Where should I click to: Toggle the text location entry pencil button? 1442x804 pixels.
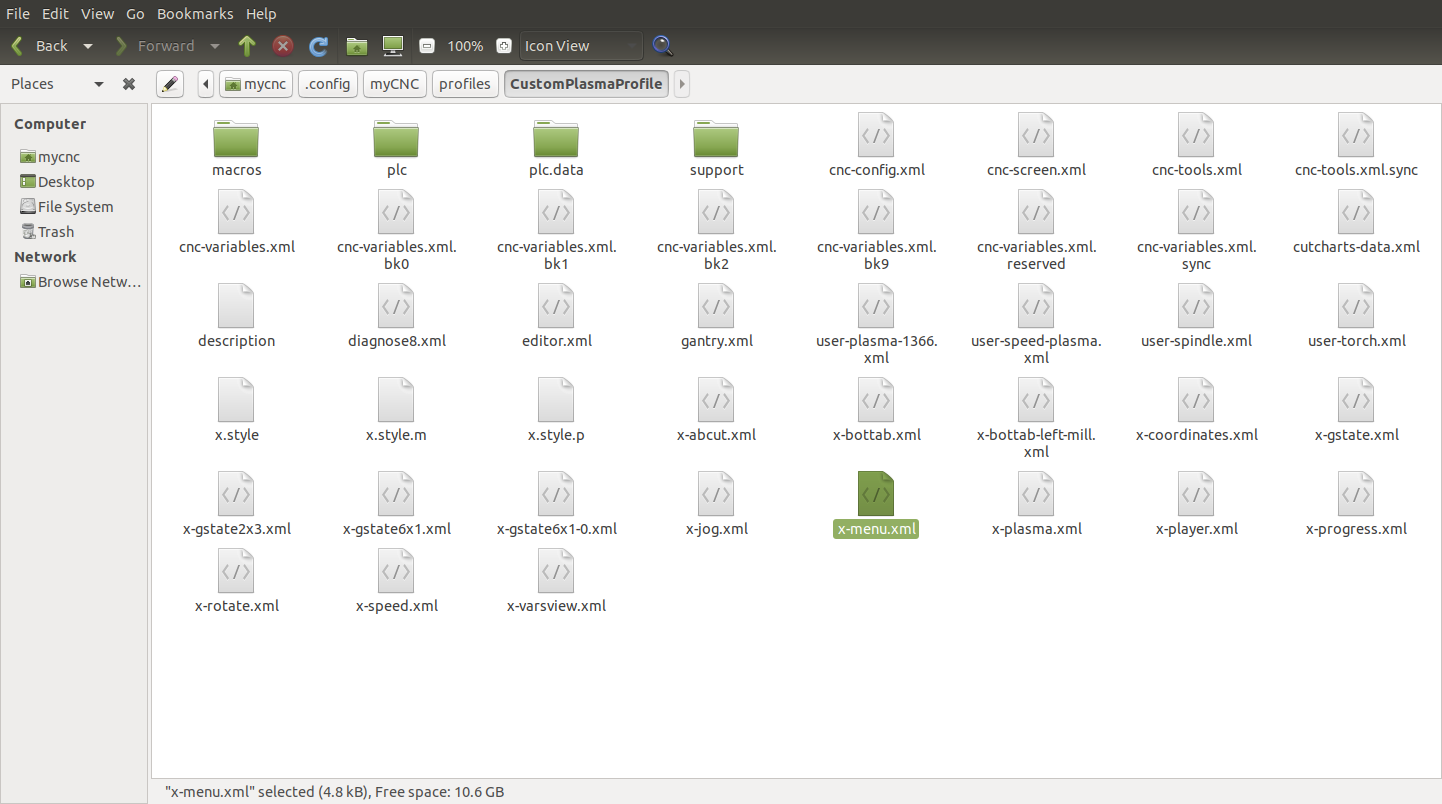pos(170,84)
